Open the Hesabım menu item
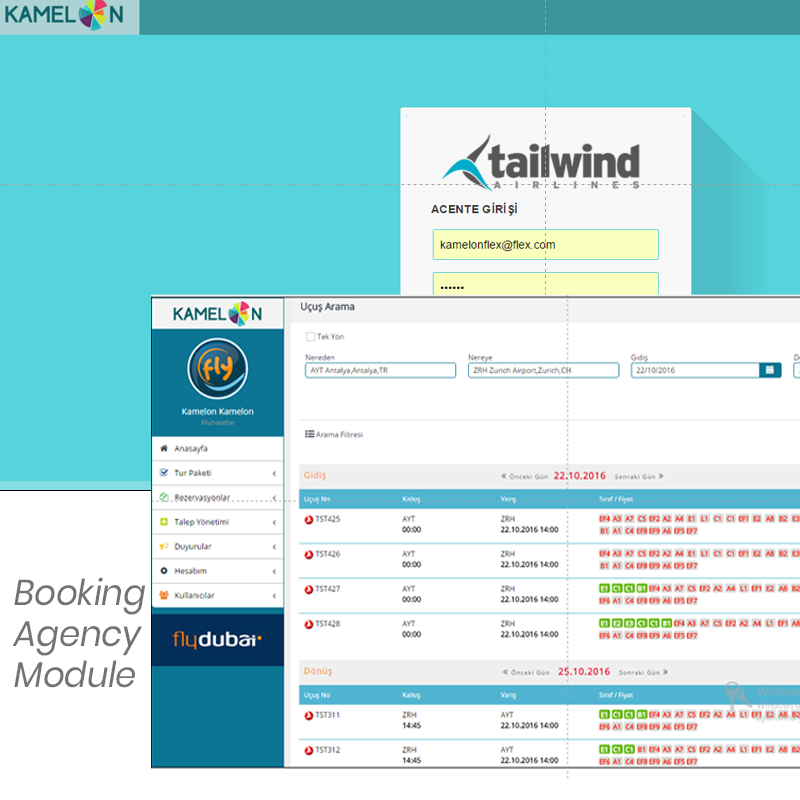Image resolution: width=800 pixels, height=800 pixels. [x=217, y=571]
